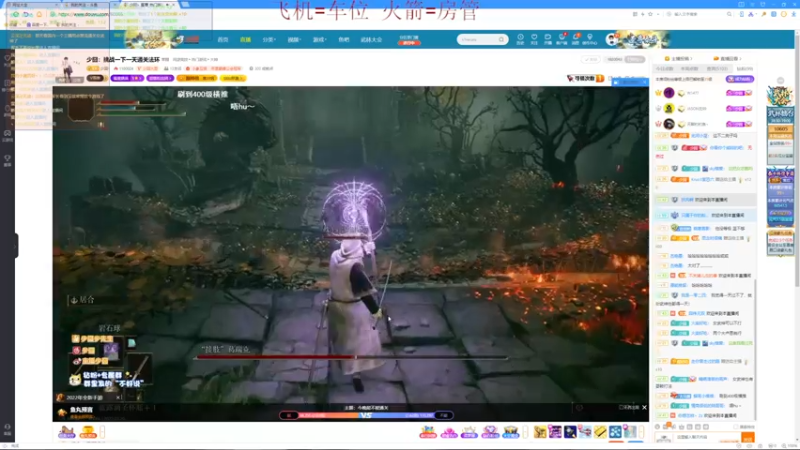Open the 直播回看 replay link above the chat

pos(727,59)
